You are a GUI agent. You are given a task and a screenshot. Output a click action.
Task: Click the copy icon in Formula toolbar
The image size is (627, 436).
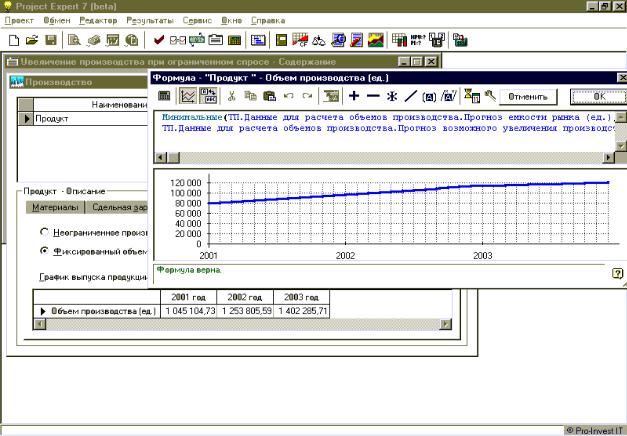pos(250,96)
